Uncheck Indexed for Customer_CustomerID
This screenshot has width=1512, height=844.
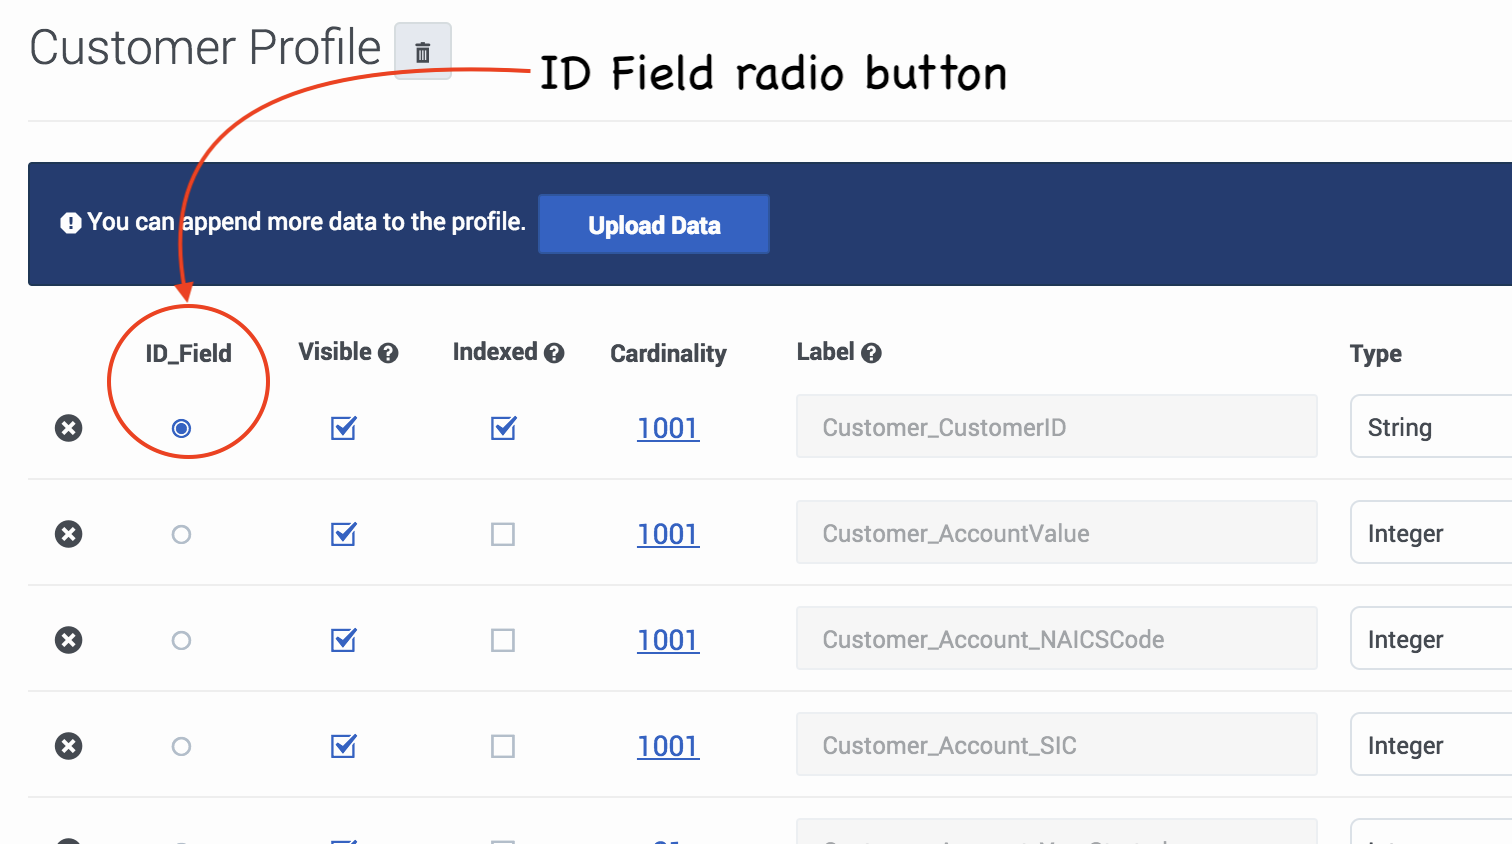coord(503,428)
